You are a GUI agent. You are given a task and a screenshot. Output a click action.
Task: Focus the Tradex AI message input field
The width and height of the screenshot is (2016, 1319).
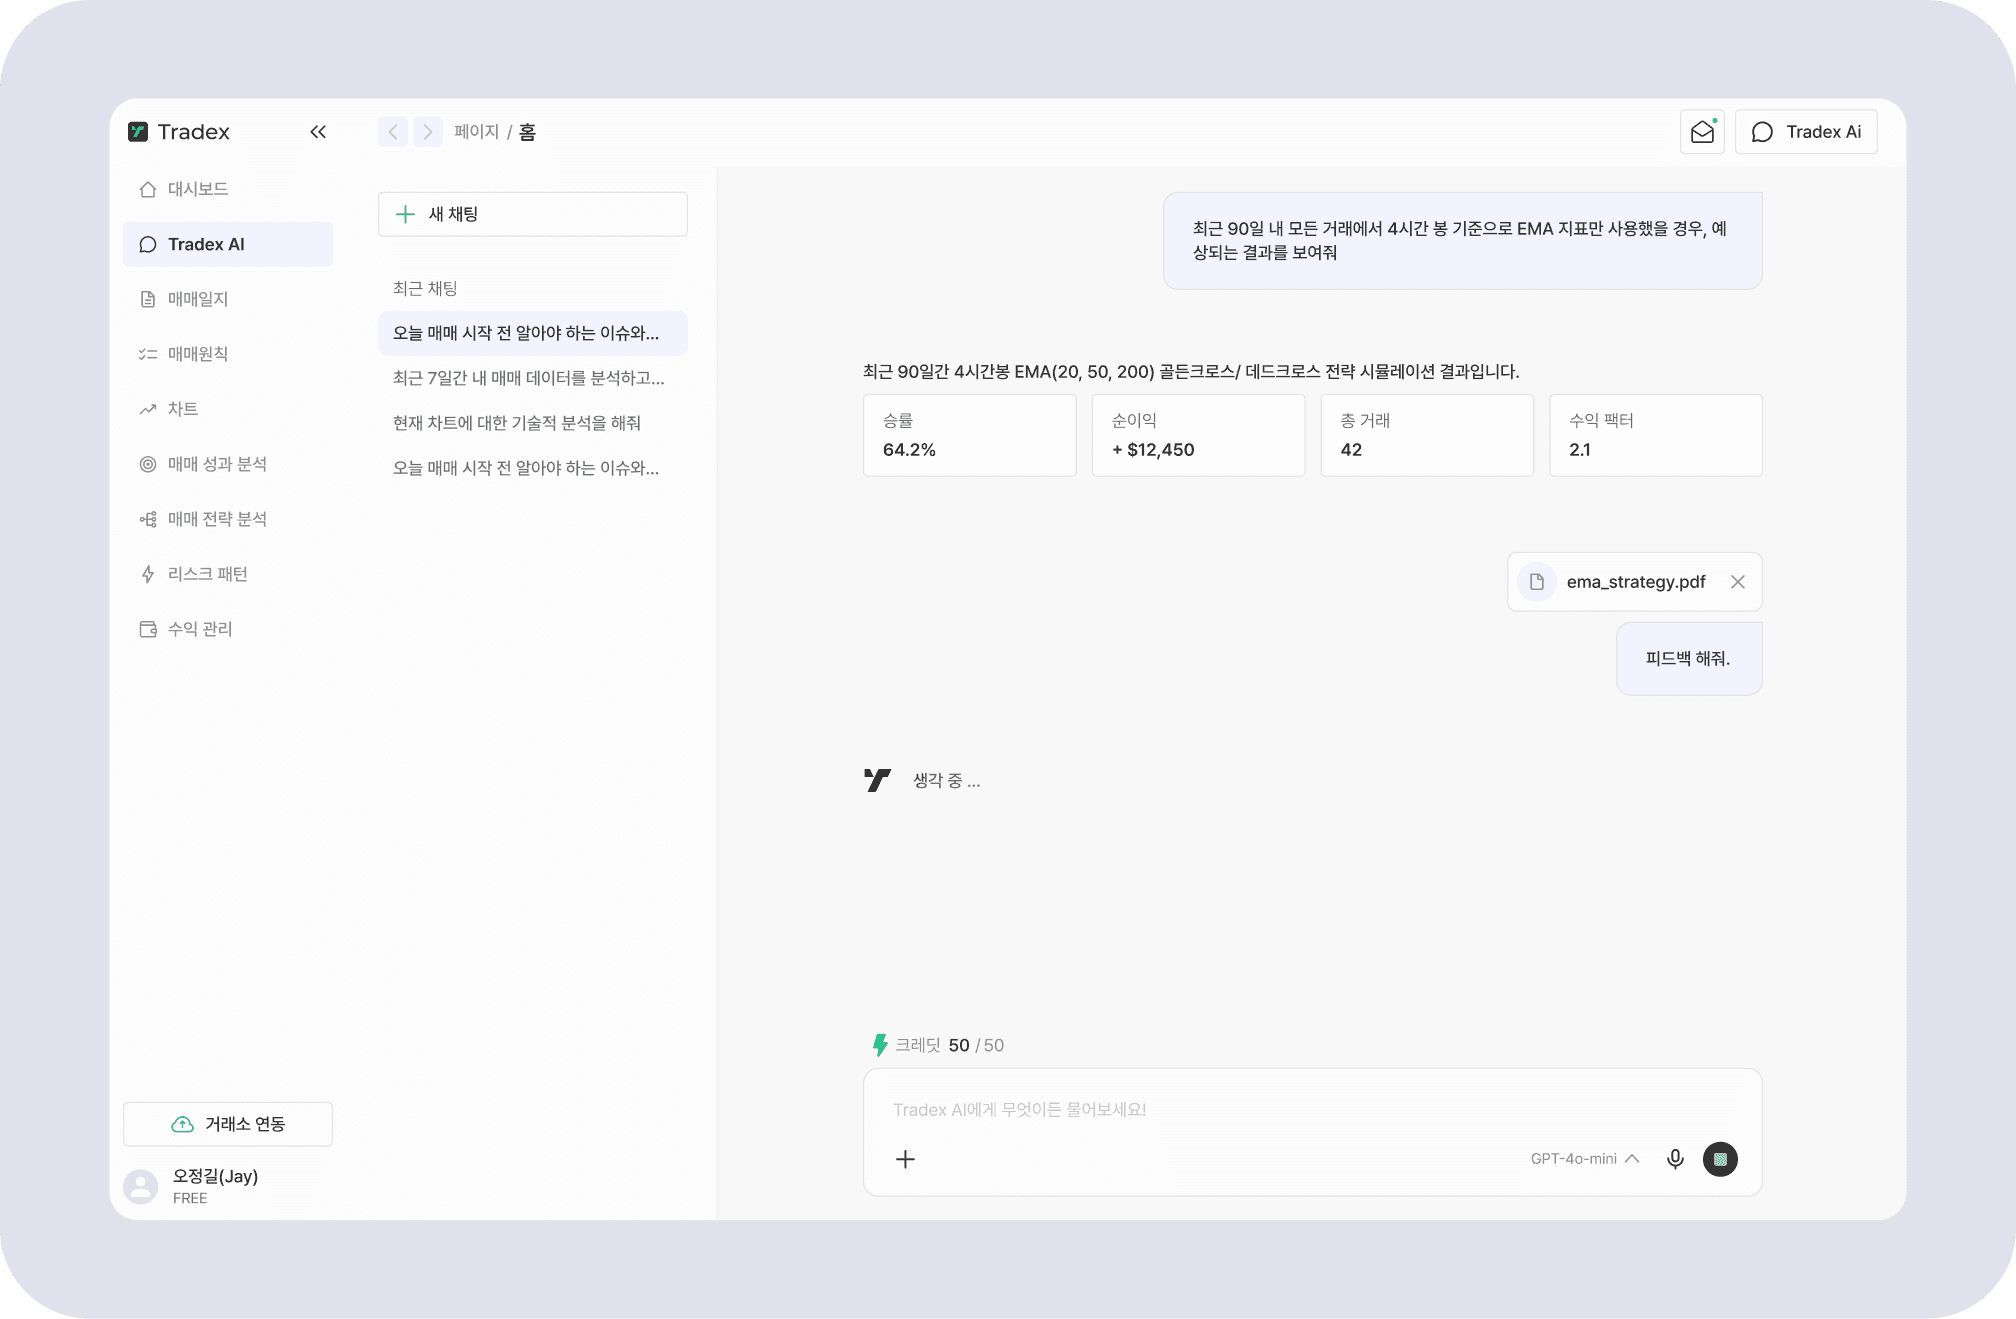coord(1312,1110)
